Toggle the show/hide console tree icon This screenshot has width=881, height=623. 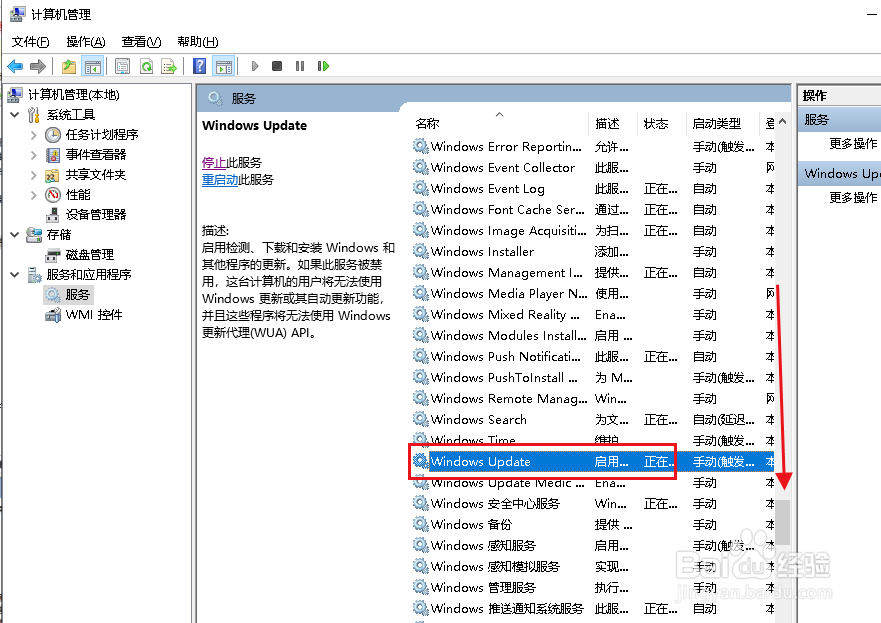(x=93, y=66)
